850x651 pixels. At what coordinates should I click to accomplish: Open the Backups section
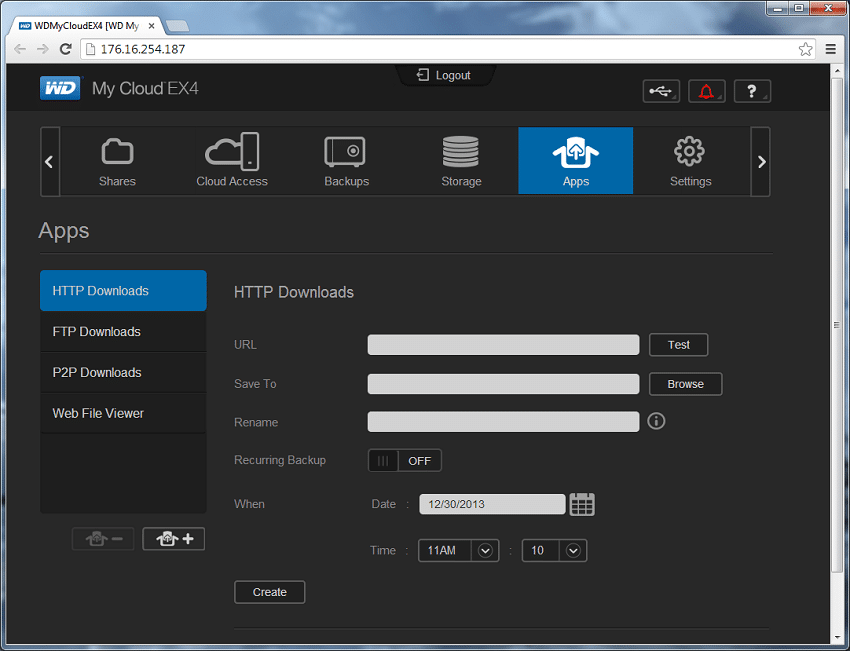346,161
